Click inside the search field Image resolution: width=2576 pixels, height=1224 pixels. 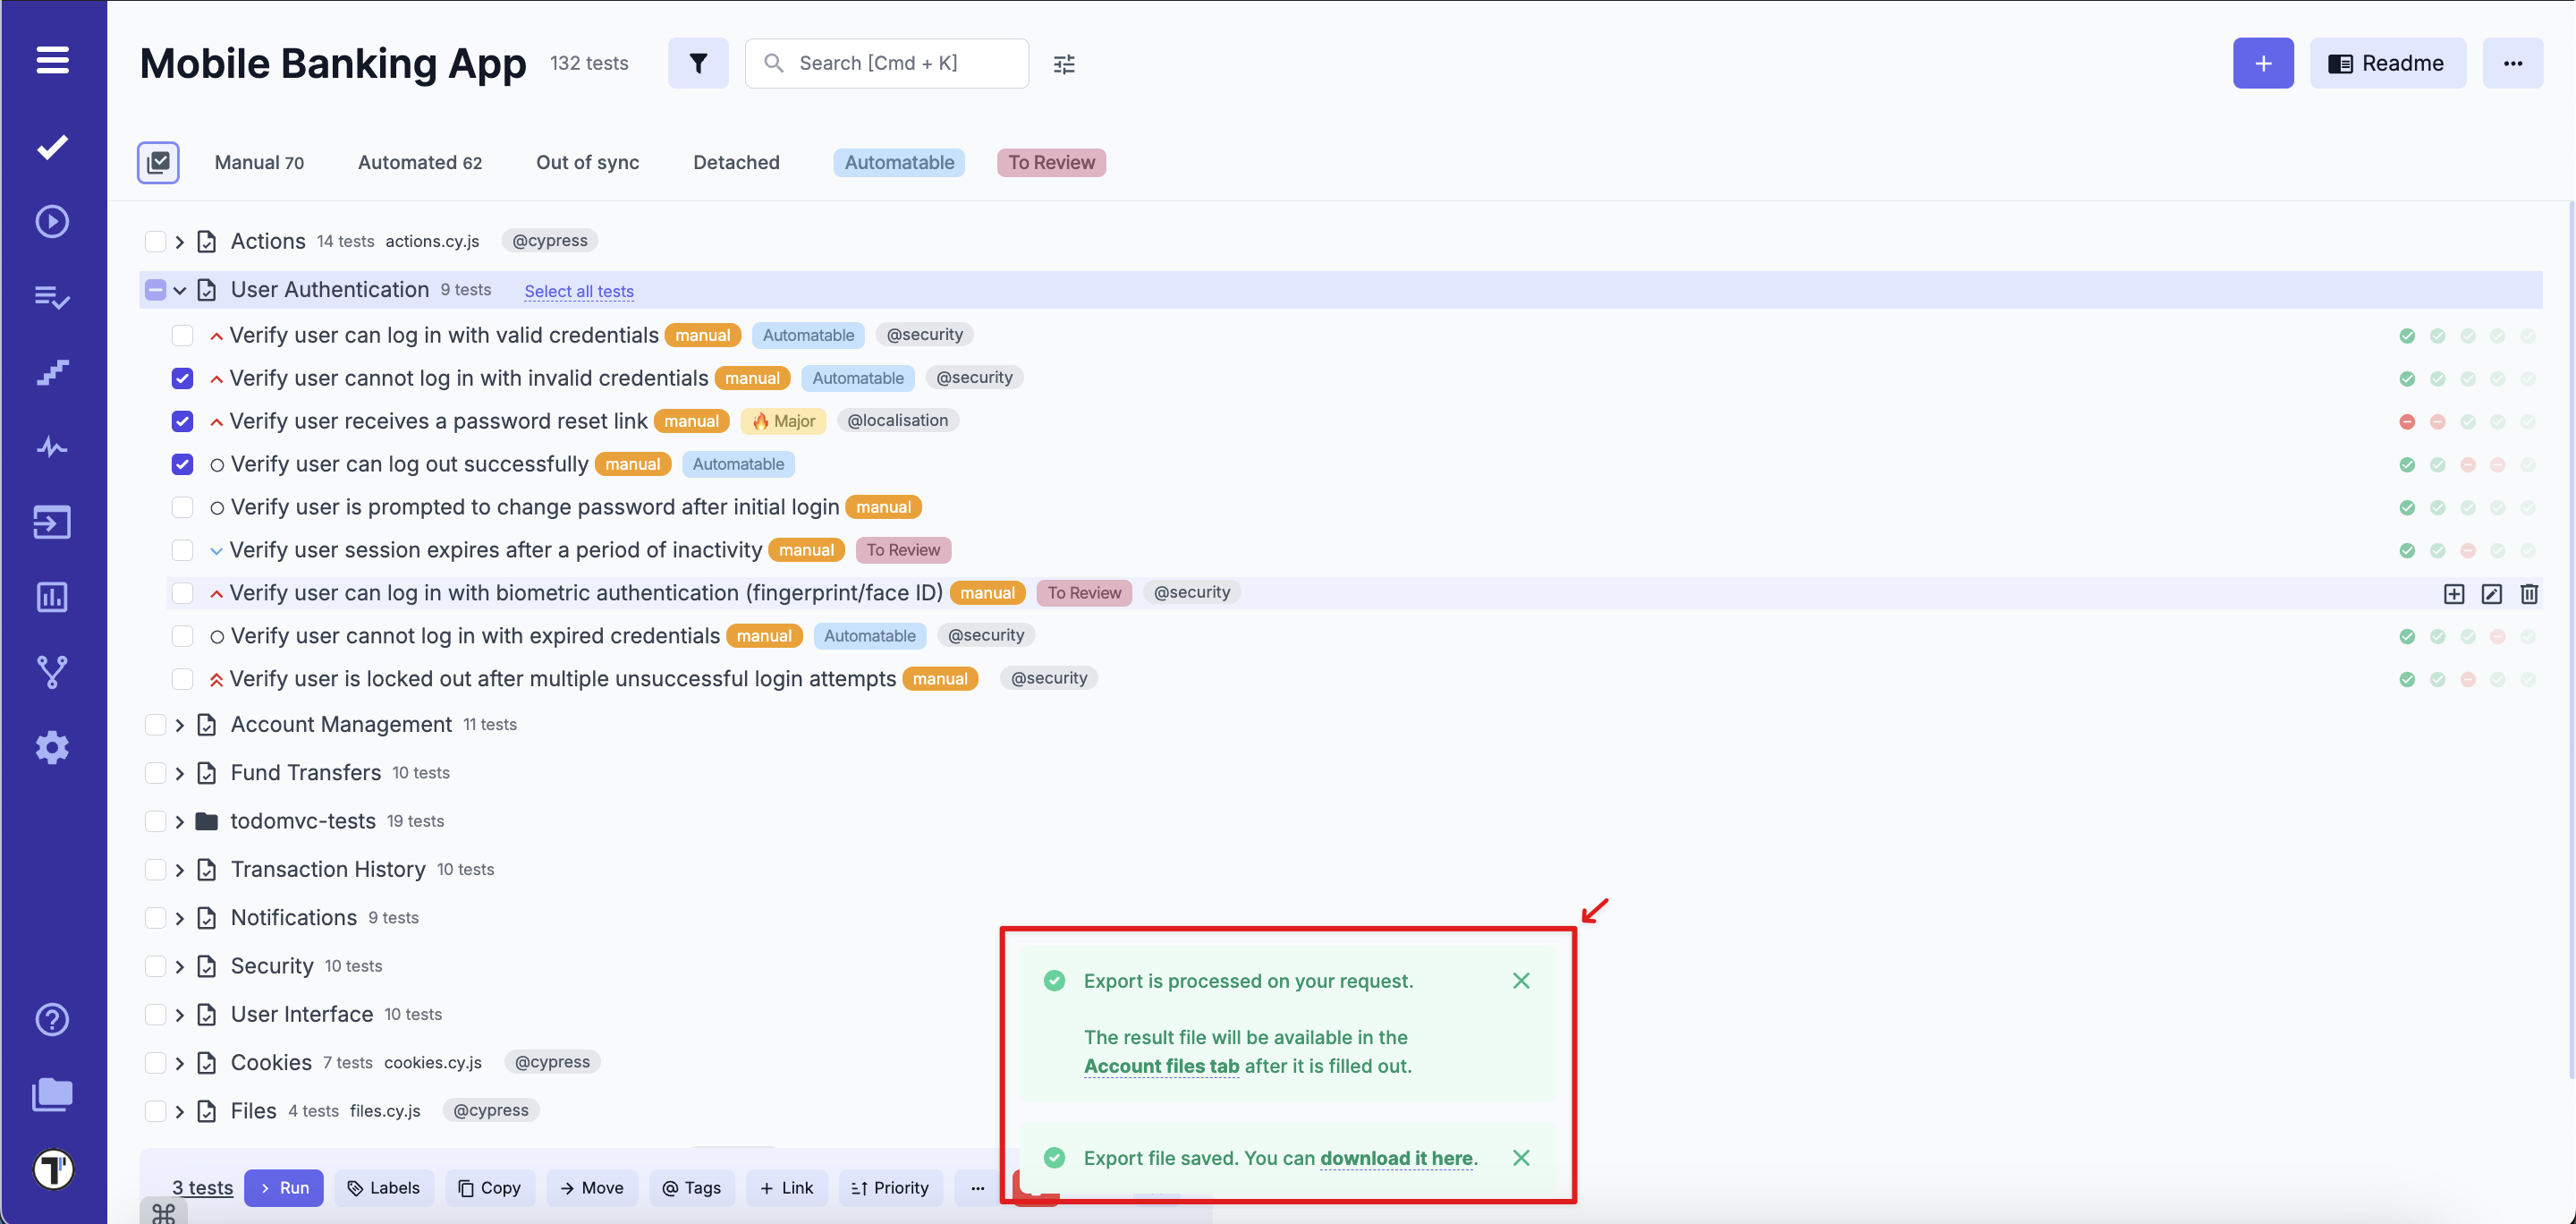(x=886, y=63)
